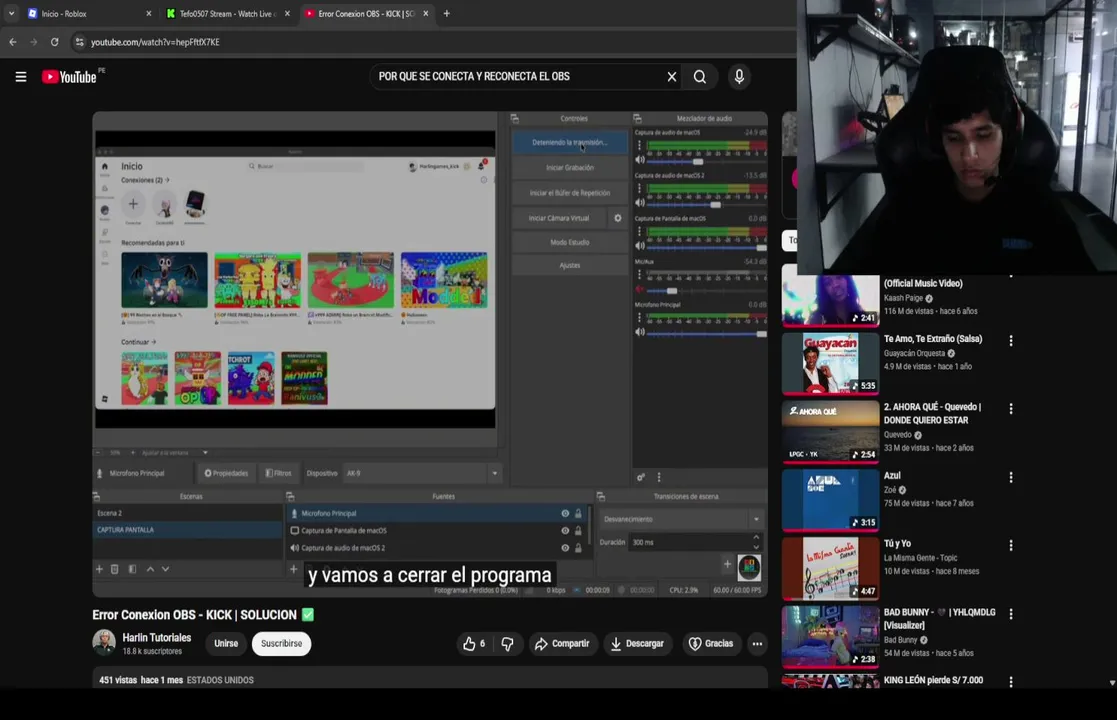The image size is (1117, 720).
Task: Mute Captura de audio de macOS channel
Action: pos(640,160)
